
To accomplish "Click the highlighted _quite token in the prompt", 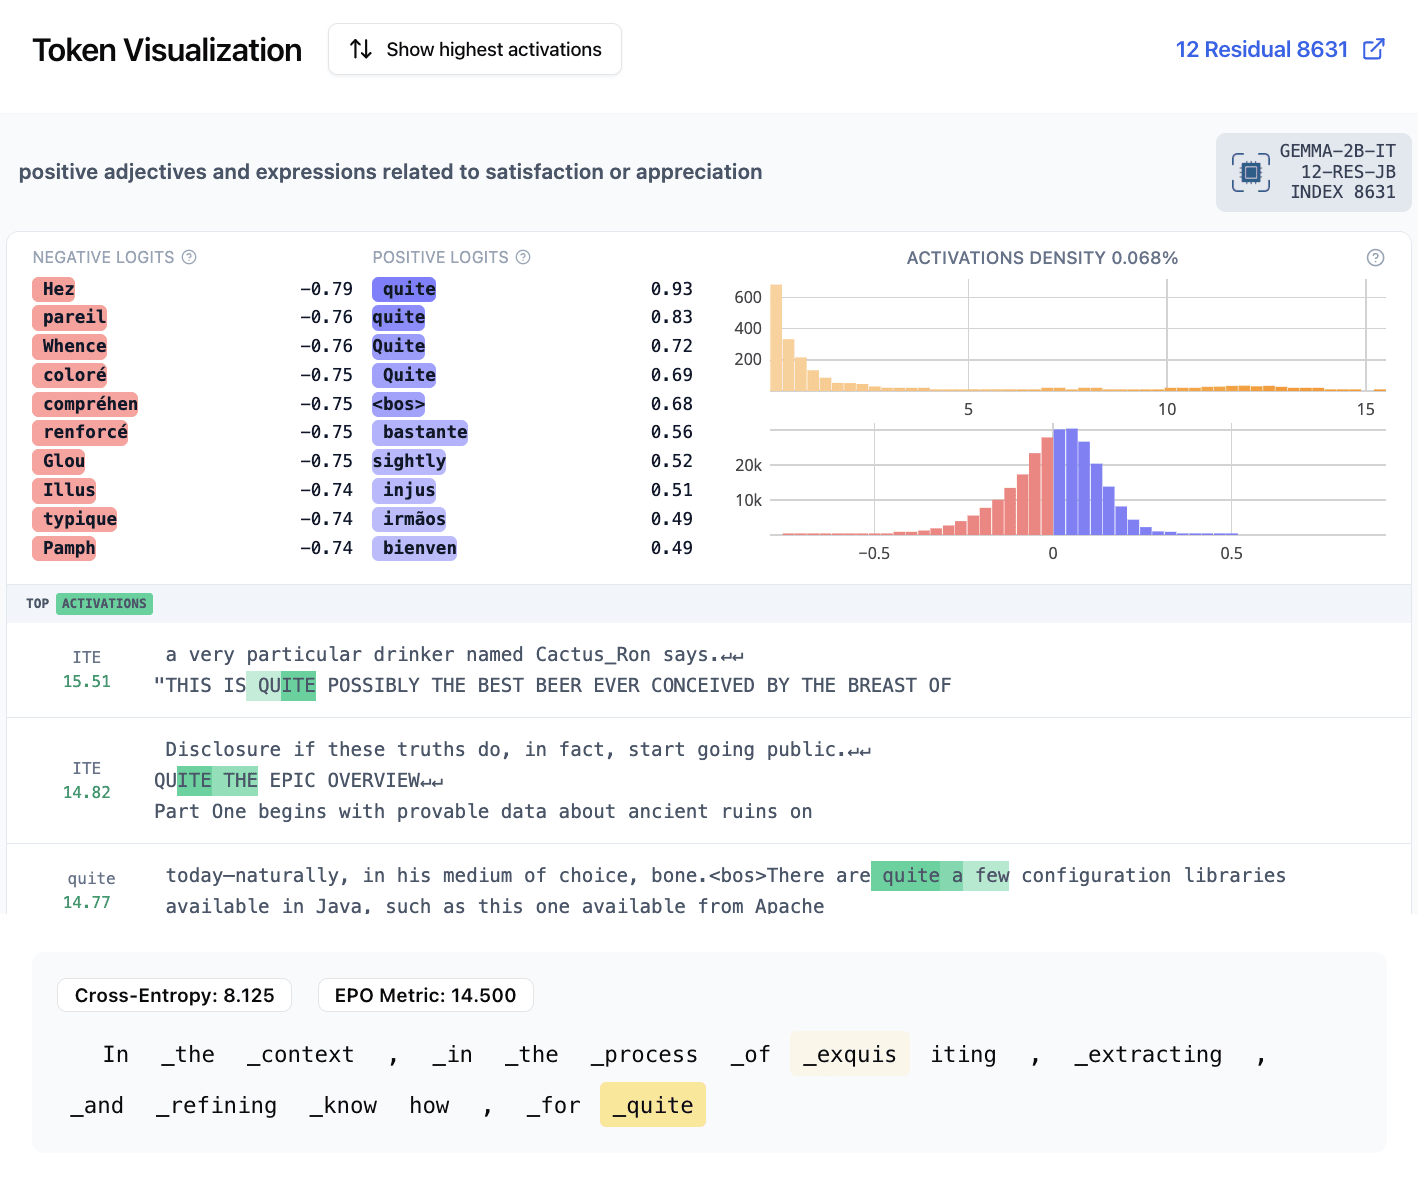I will point(652,1105).
